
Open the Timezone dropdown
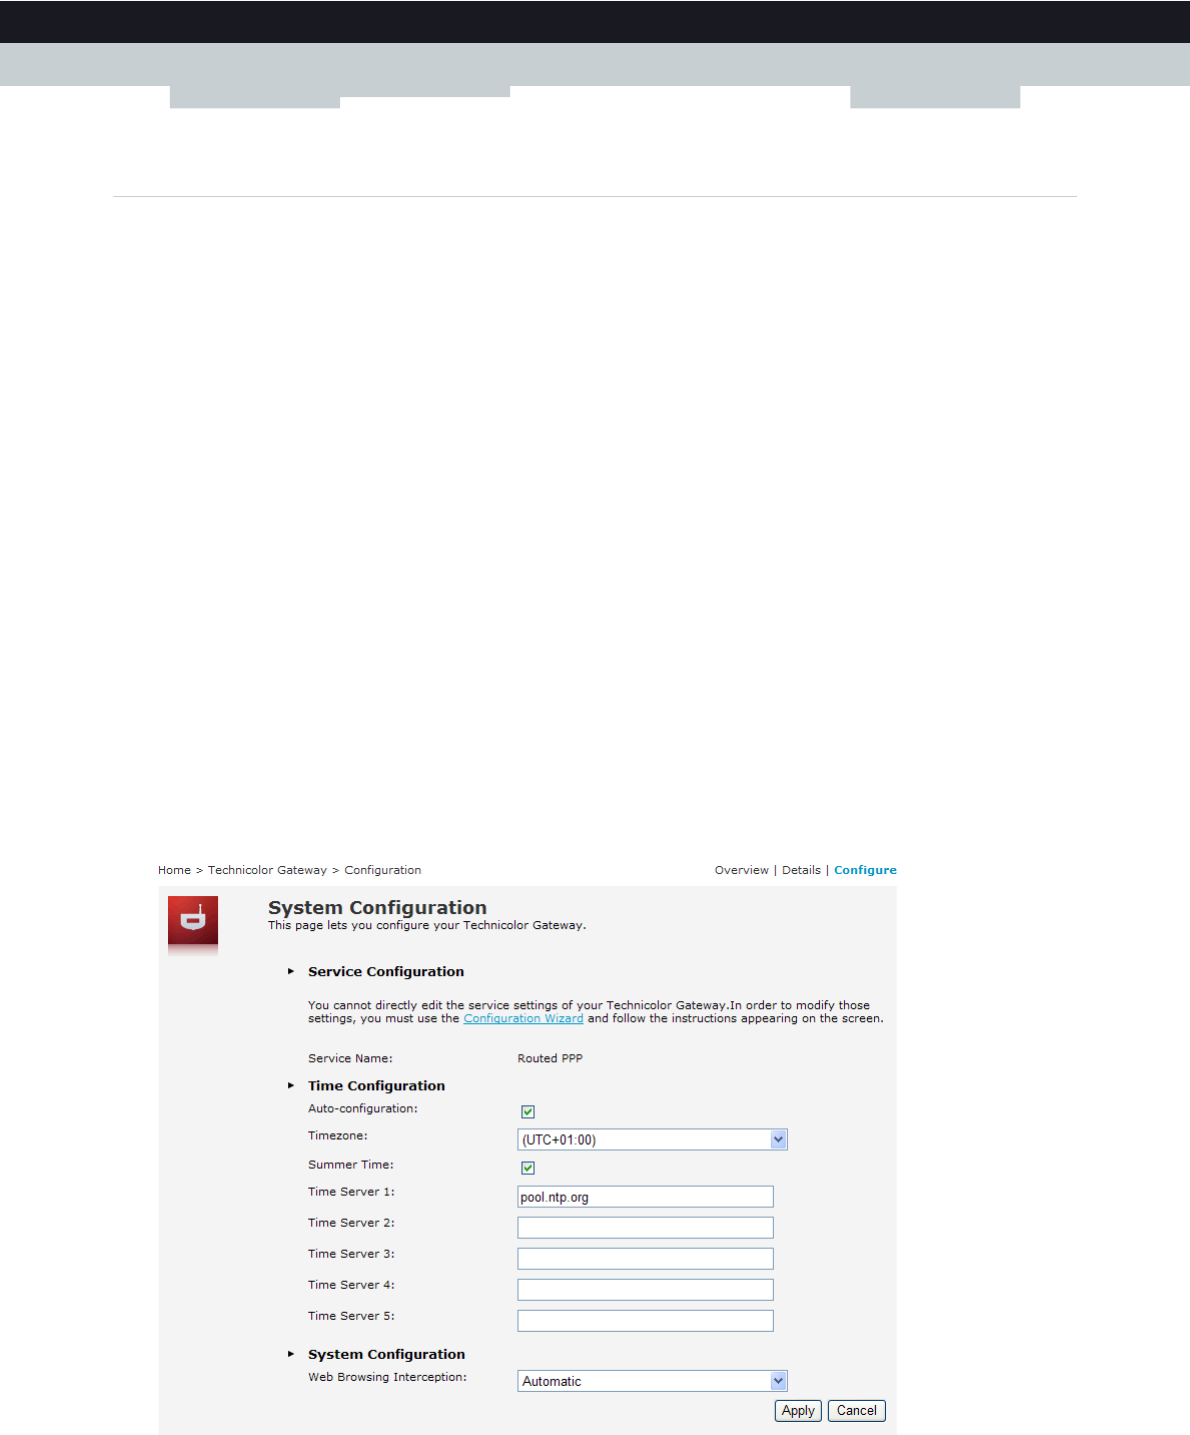pos(652,1140)
